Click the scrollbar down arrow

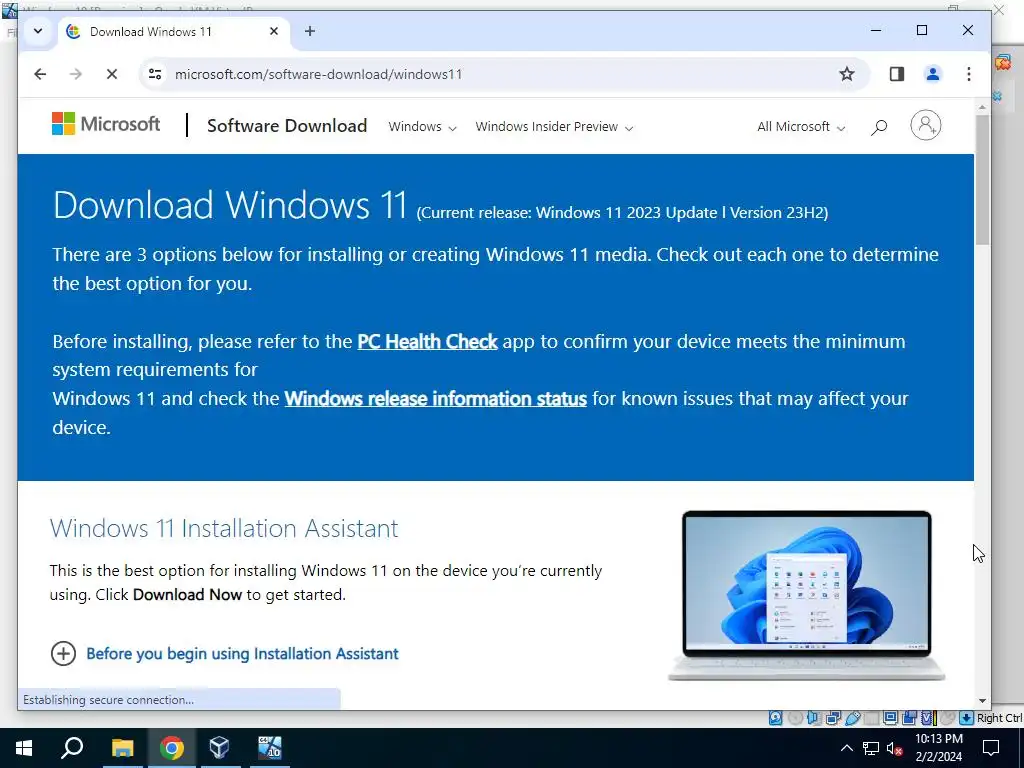point(982,701)
